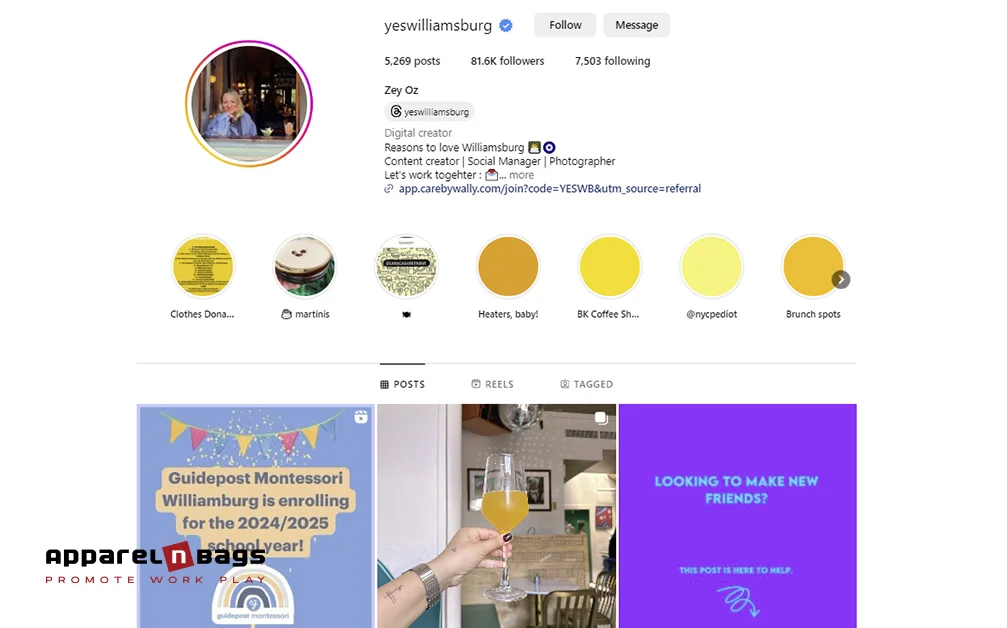Switch to the Reels tab
The height and width of the screenshot is (628, 1007).
coord(493,384)
